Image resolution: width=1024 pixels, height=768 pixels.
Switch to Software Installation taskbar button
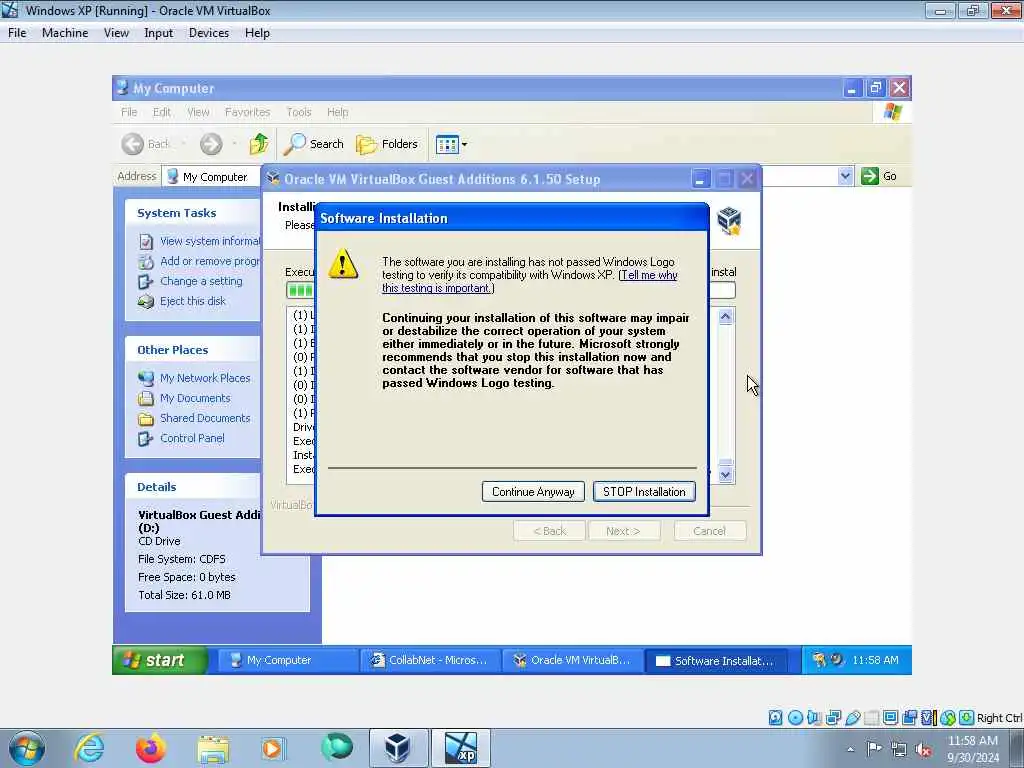(x=716, y=661)
